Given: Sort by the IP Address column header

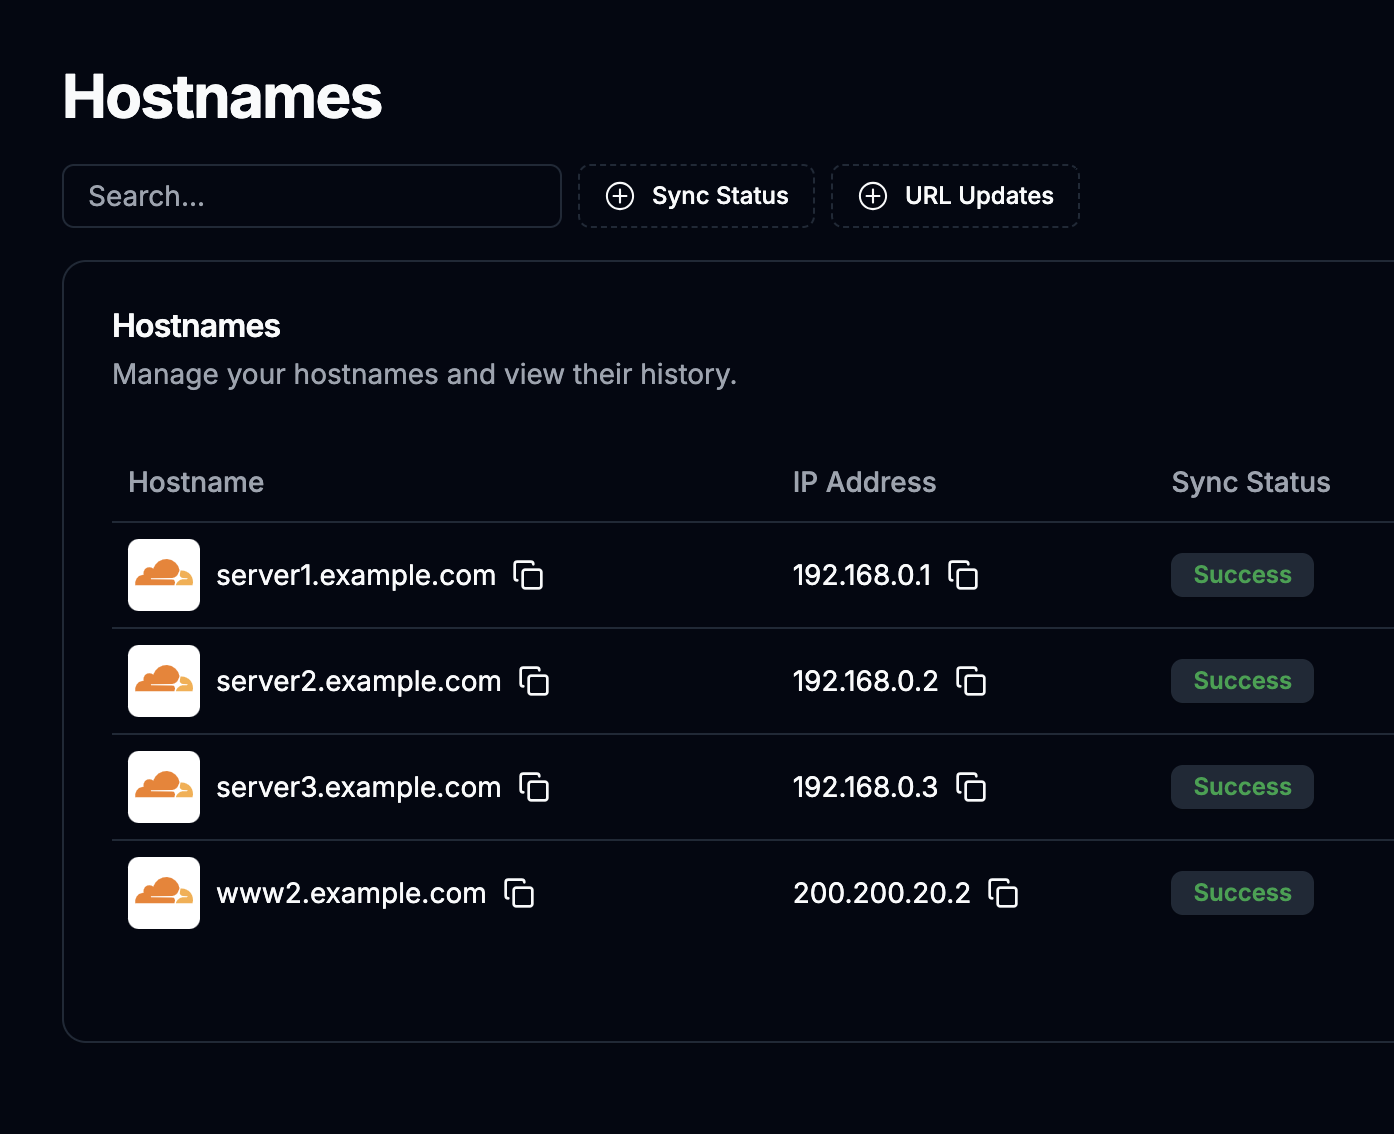Looking at the screenshot, I should [864, 482].
